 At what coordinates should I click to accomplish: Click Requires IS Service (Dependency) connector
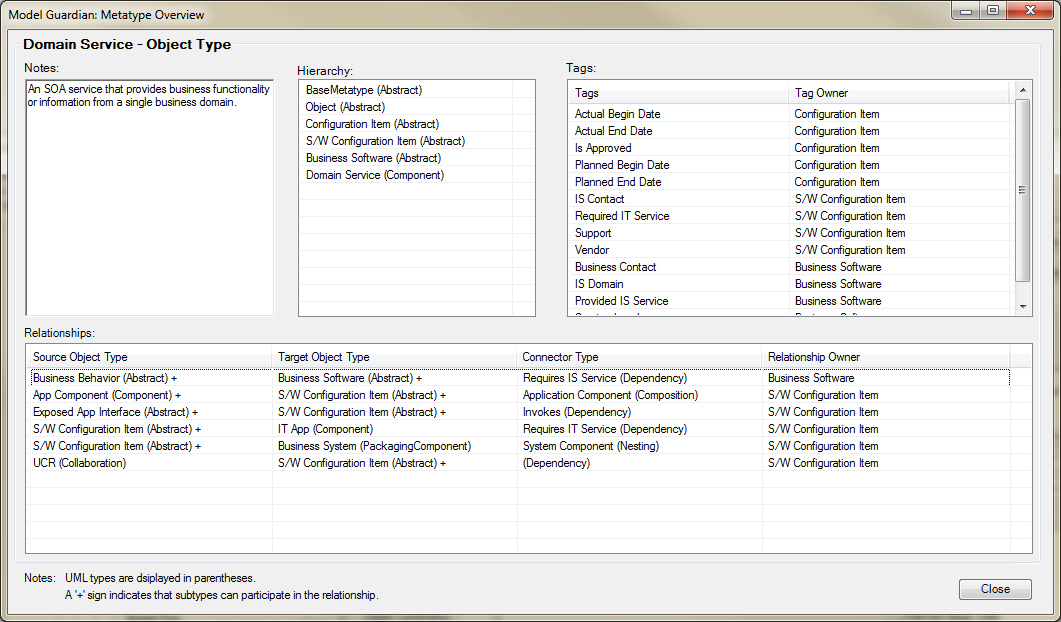pyautogui.click(x=605, y=378)
